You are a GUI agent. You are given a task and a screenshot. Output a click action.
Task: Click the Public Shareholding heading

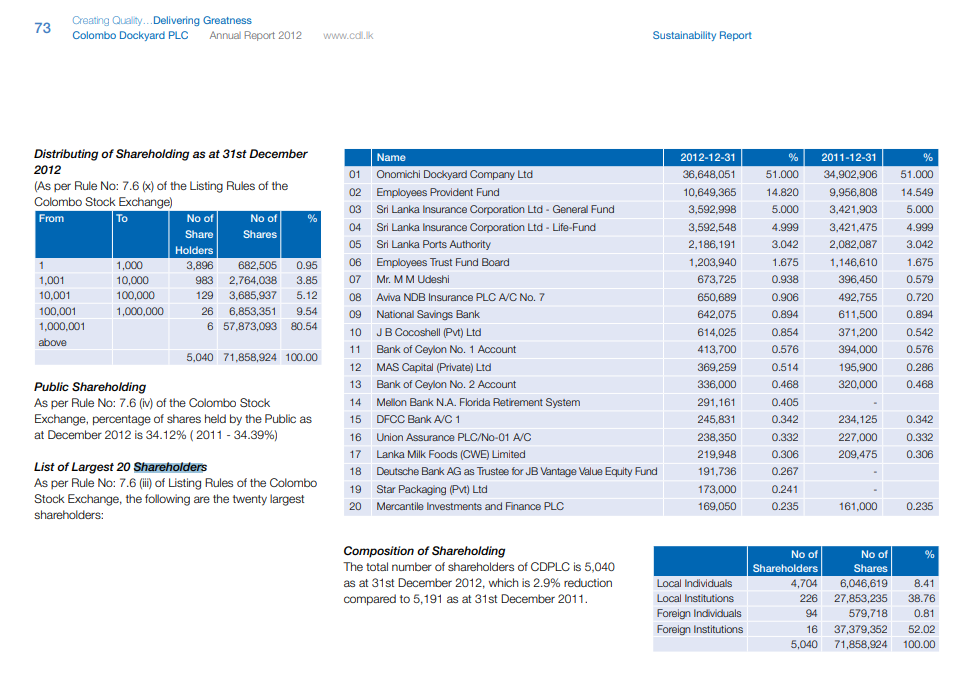pyautogui.click(x=90, y=387)
